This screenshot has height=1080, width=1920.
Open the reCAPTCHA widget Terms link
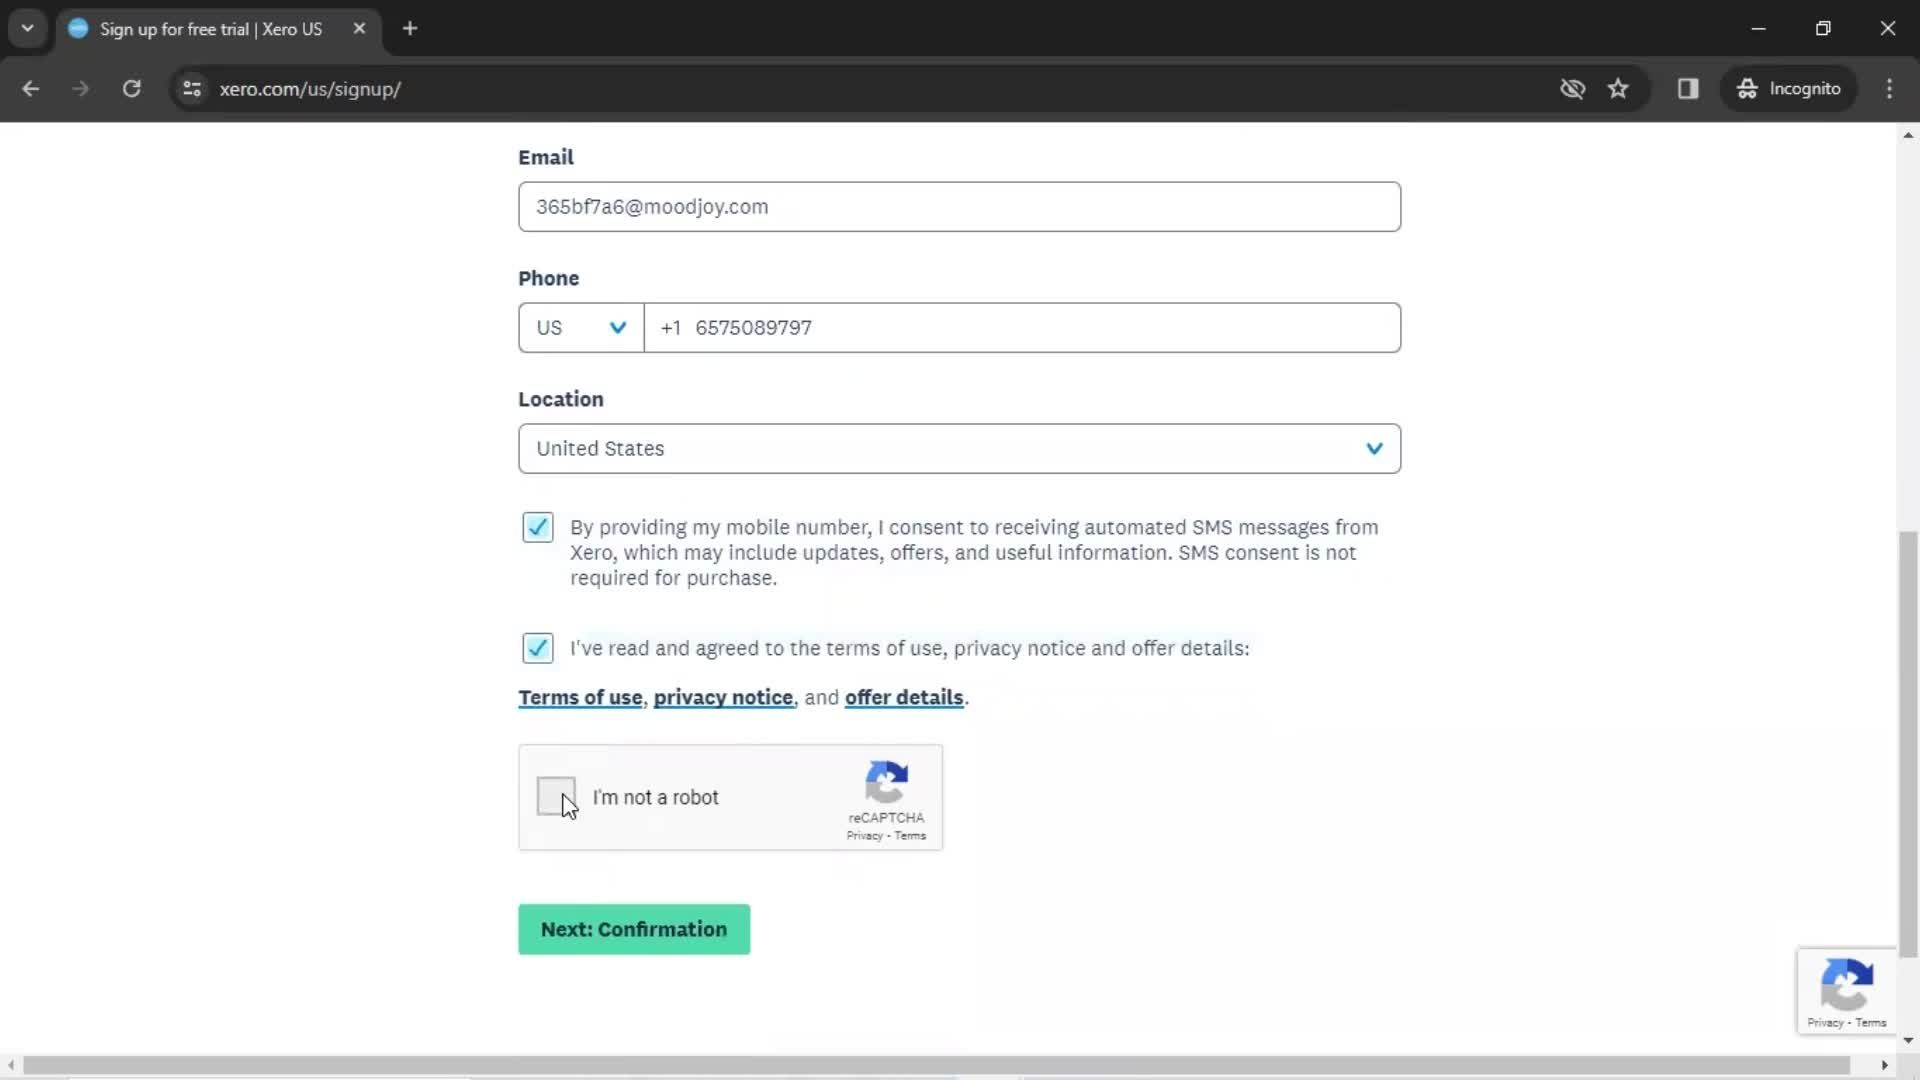910,836
